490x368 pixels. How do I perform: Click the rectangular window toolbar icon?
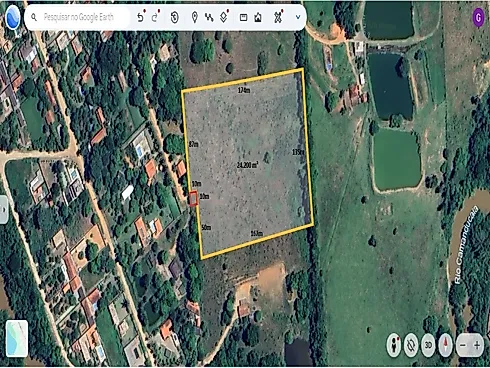point(244,17)
